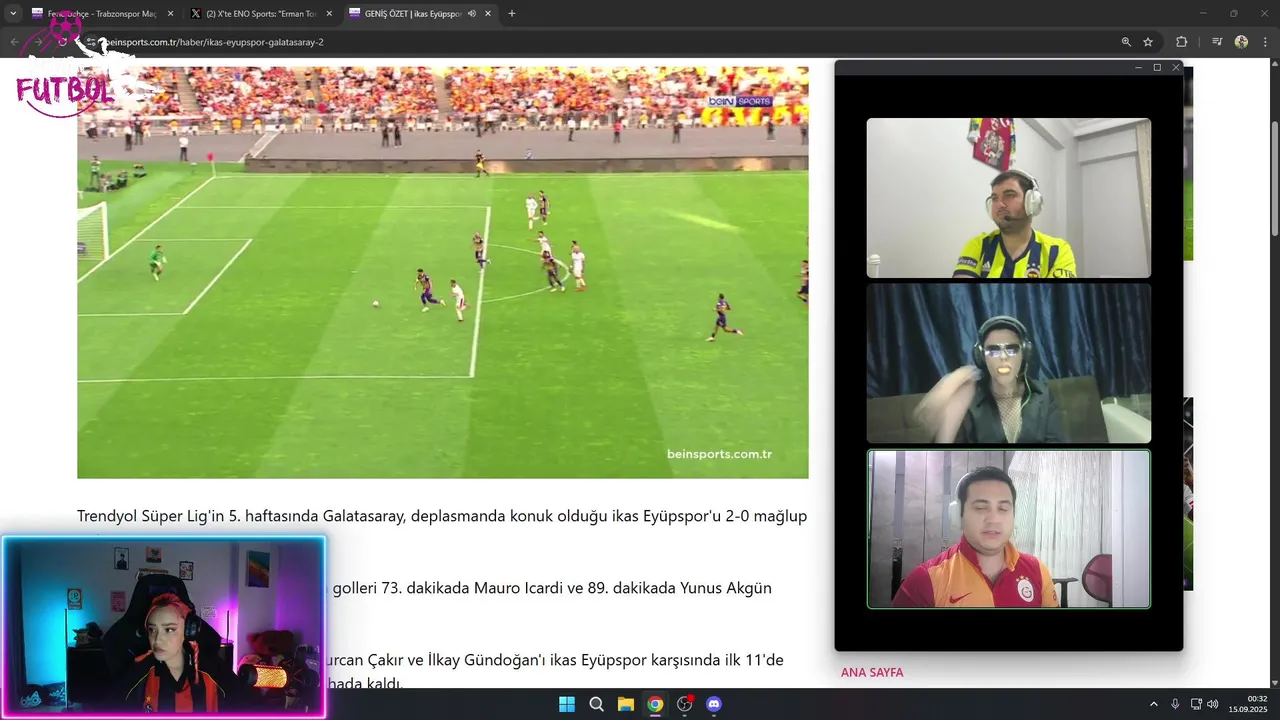The image size is (1280, 720).
Task: Open the Windows Start menu
Action: point(566,704)
